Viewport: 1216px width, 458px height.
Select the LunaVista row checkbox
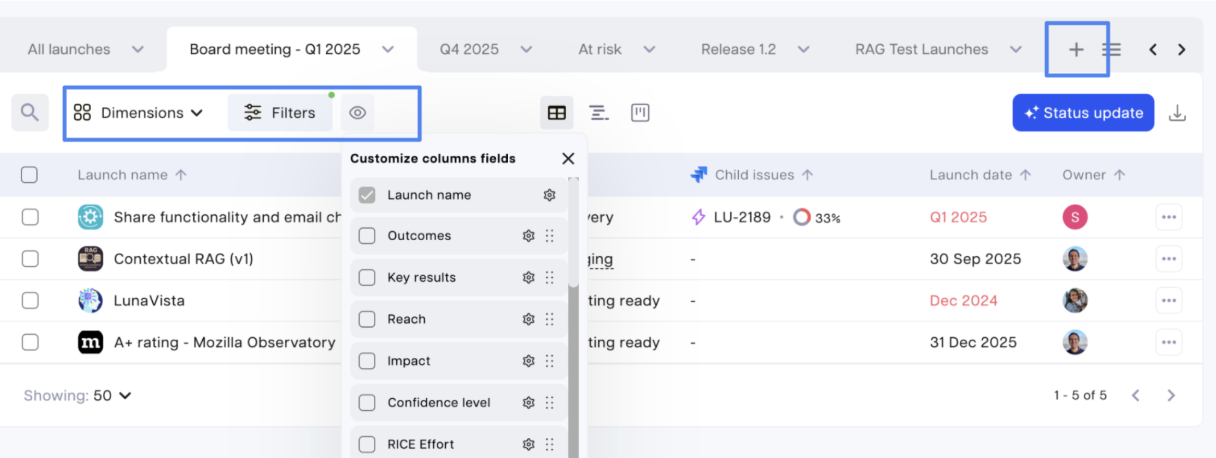[x=30, y=300]
